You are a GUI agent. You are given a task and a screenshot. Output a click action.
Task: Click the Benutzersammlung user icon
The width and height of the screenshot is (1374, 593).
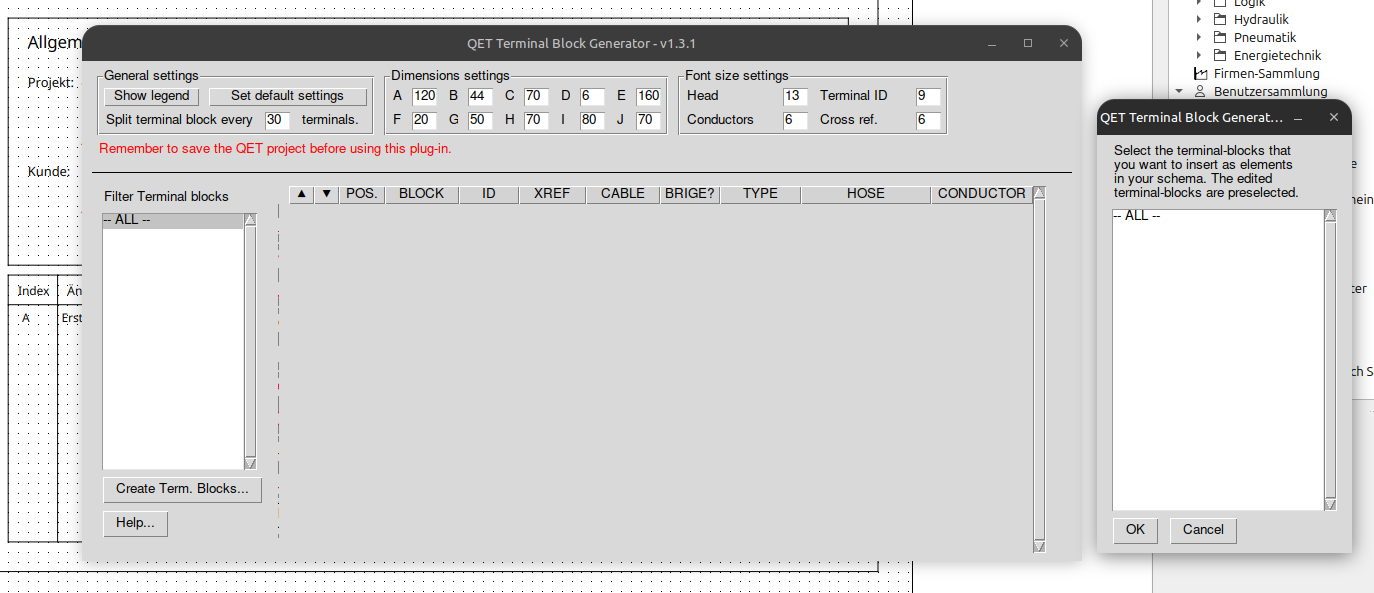click(x=1201, y=92)
